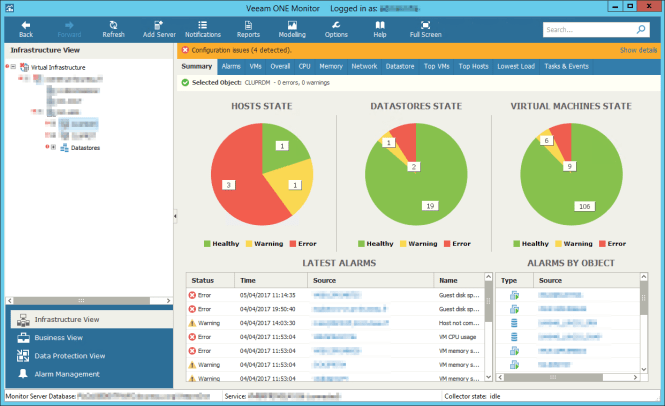The height and width of the screenshot is (406, 665).
Task: Open the Tasks & Events tab
Action: (x=566, y=66)
